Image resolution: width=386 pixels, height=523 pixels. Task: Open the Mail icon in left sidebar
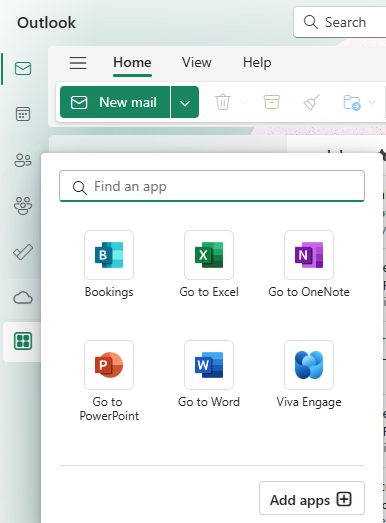tap(23, 68)
